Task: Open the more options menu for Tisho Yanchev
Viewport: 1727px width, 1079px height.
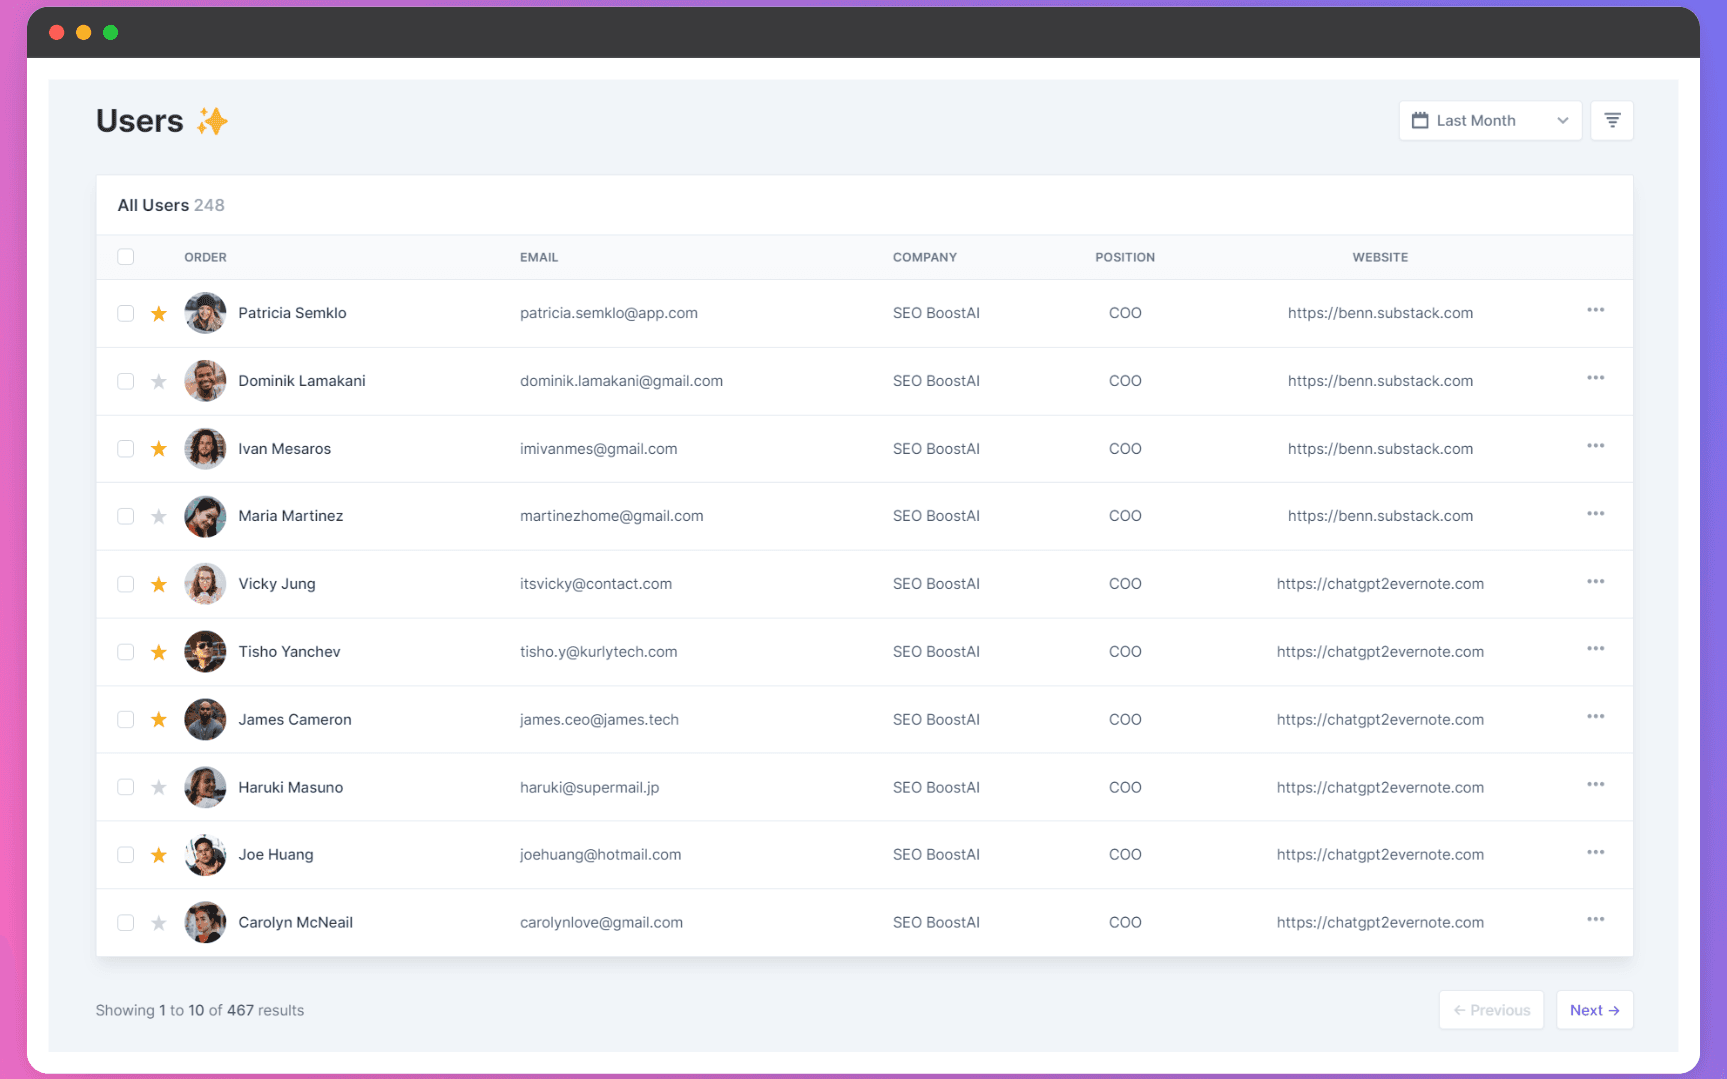Action: [x=1595, y=649]
